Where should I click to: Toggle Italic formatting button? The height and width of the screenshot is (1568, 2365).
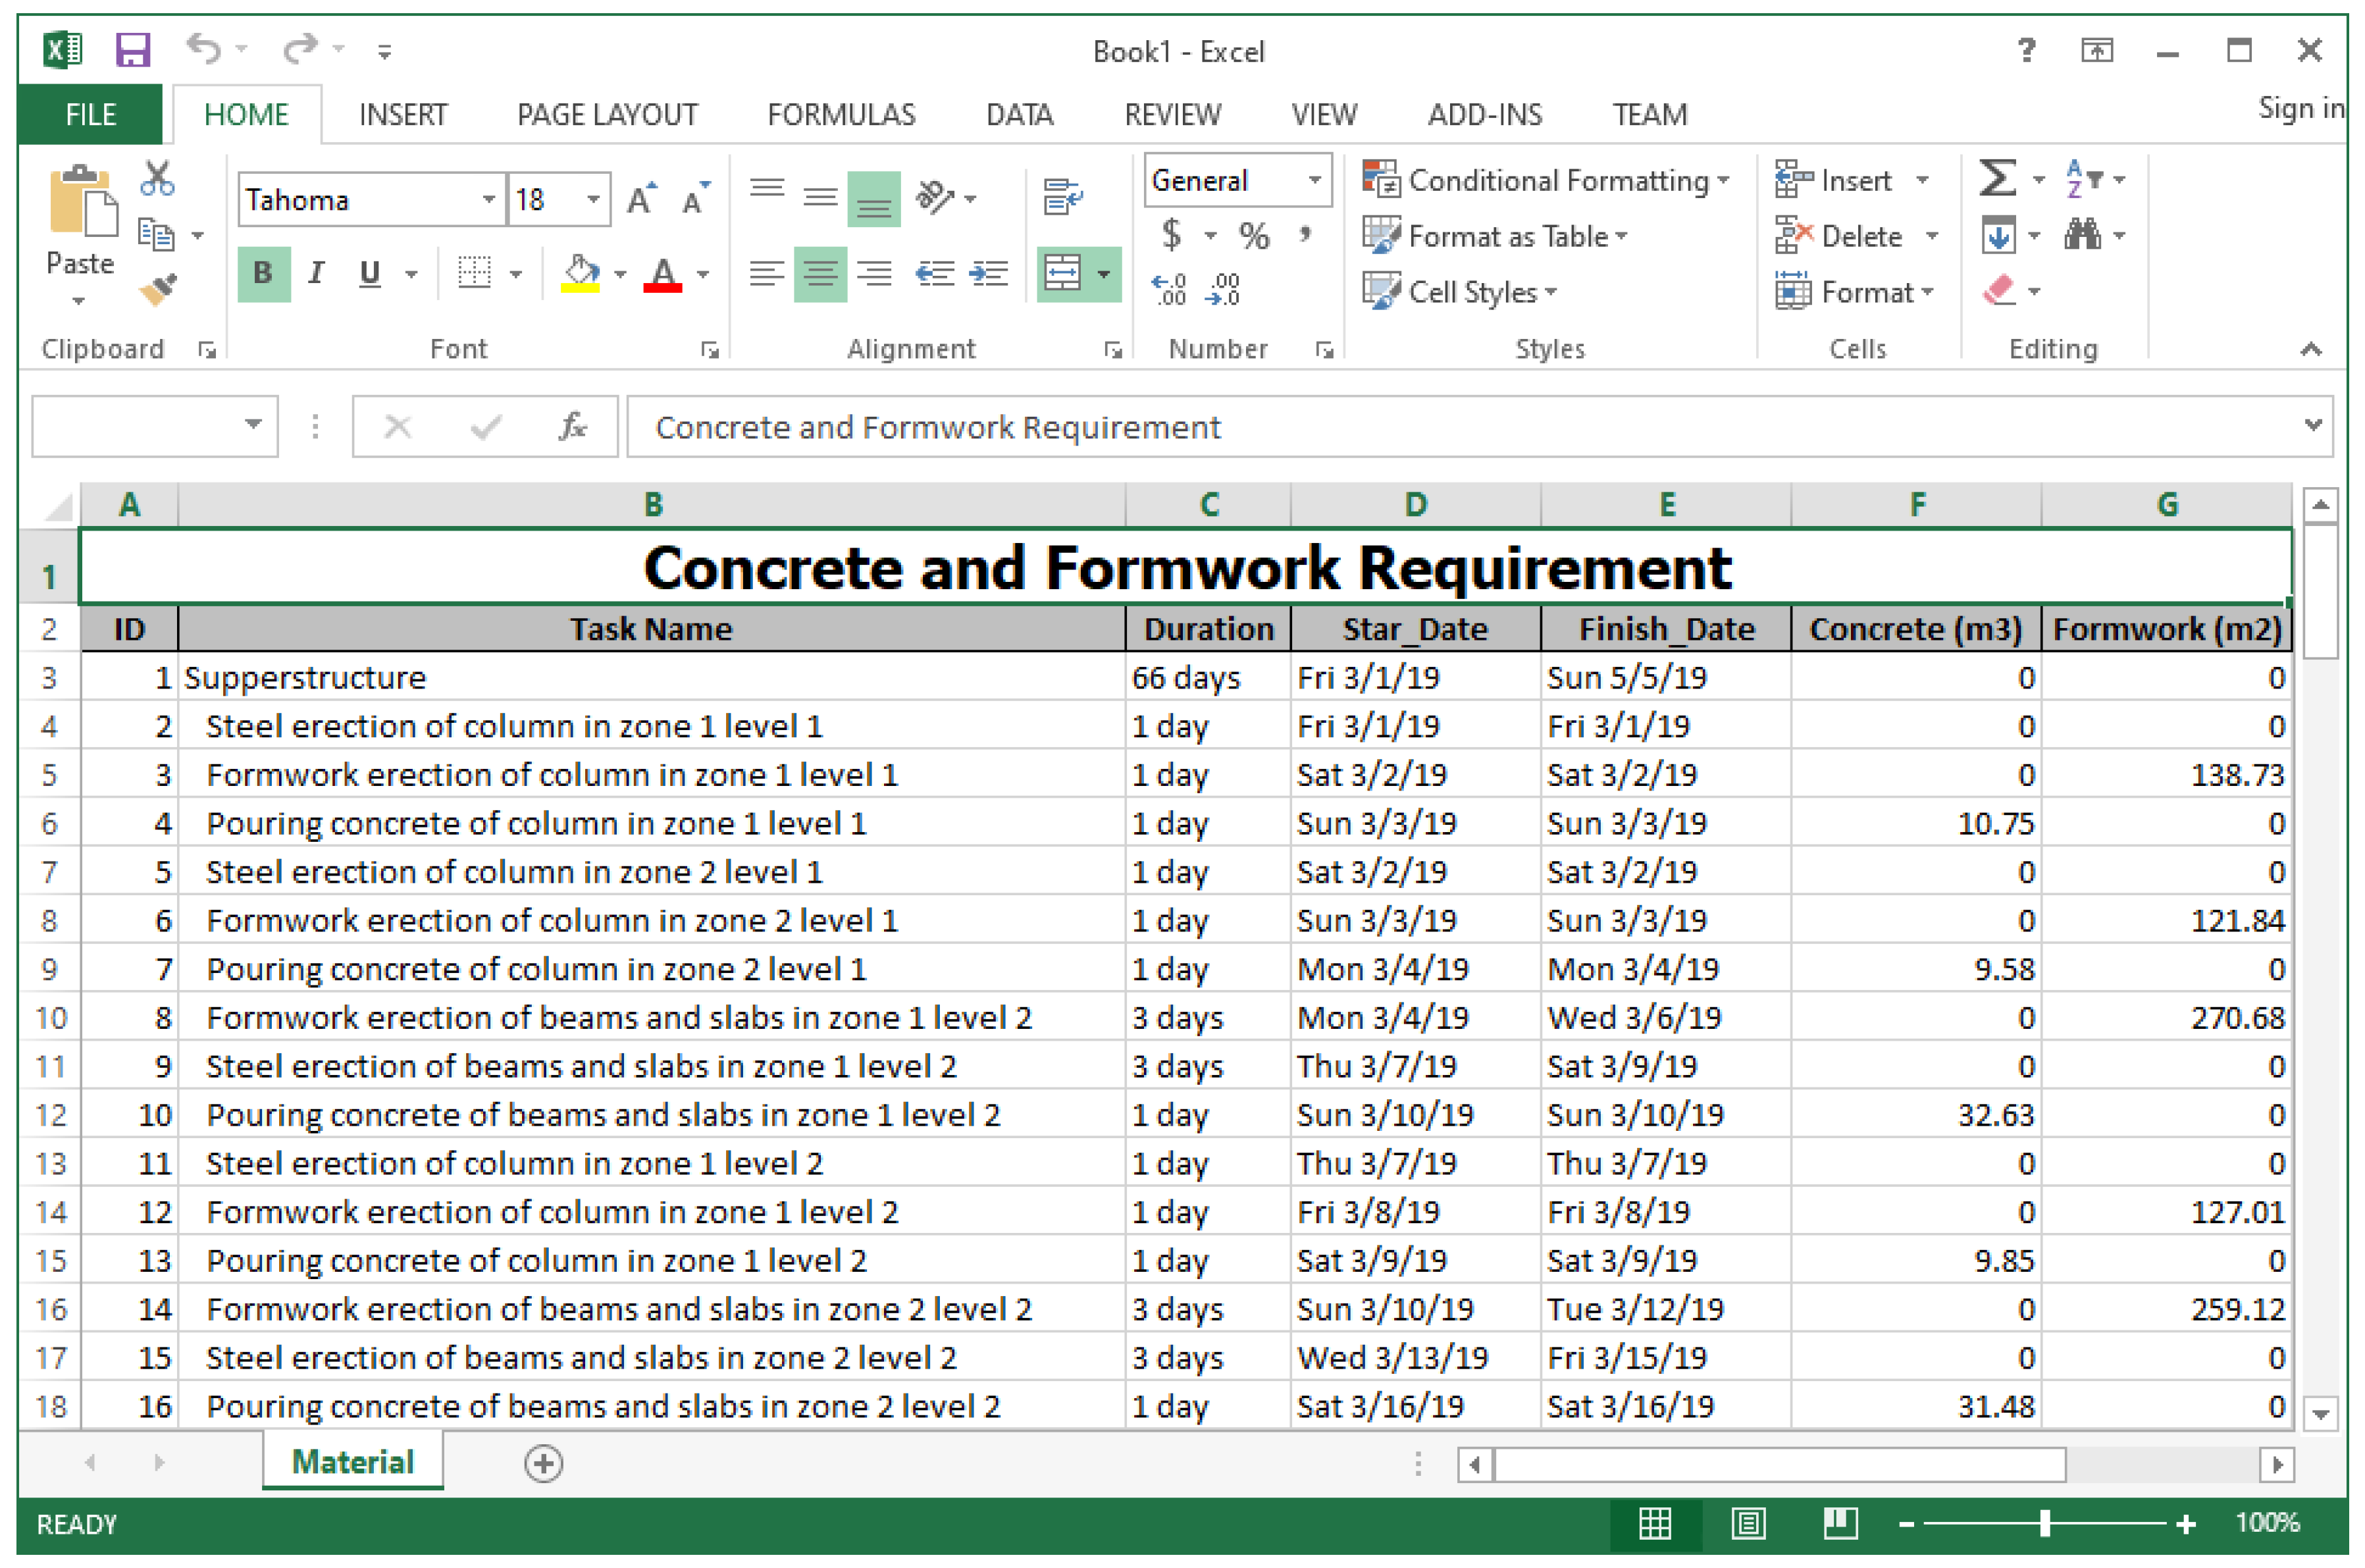tap(316, 273)
